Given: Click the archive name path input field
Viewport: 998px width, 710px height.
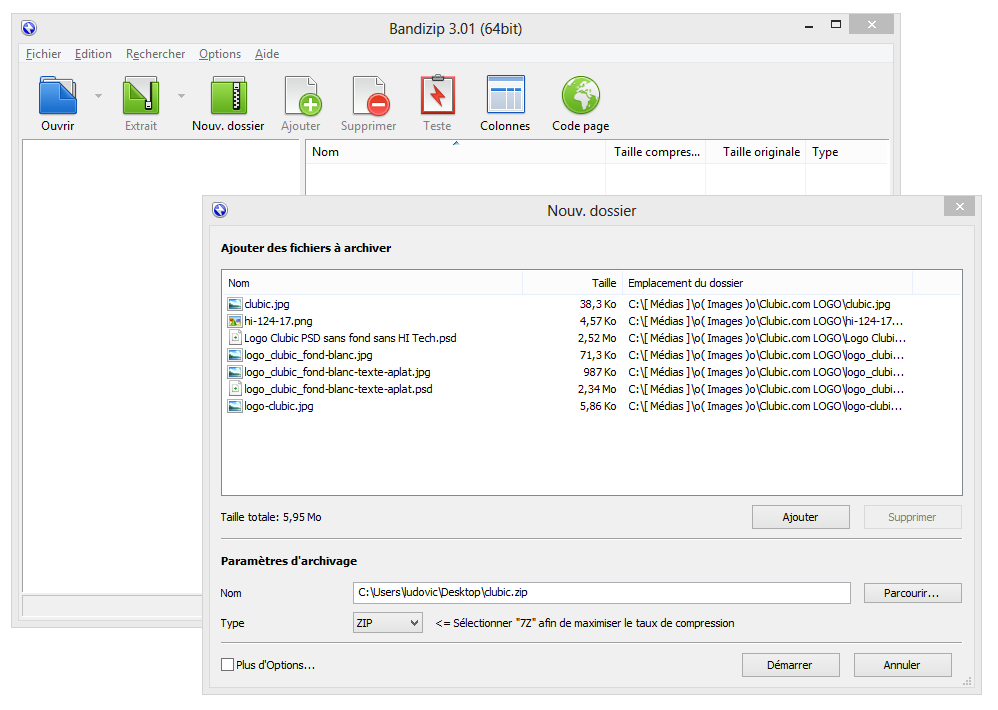Looking at the screenshot, I should pyautogui.click(x=601, y=593).
